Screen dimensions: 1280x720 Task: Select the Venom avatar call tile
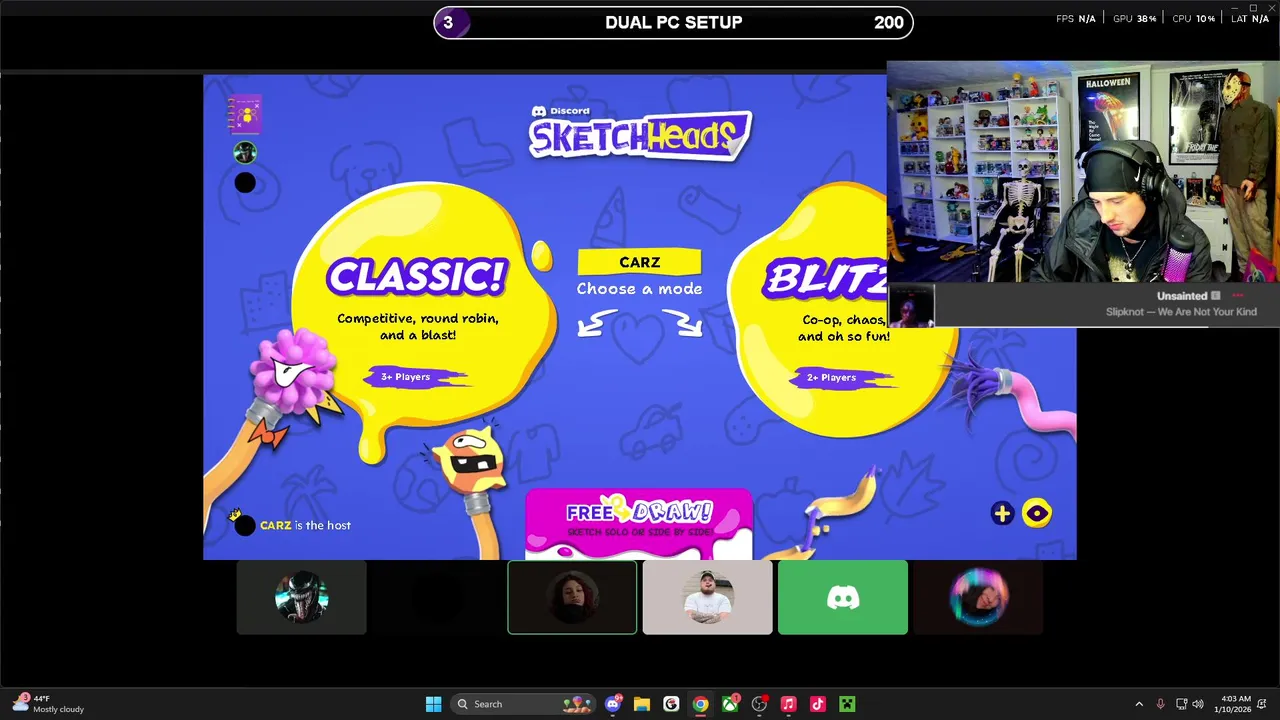301,597
